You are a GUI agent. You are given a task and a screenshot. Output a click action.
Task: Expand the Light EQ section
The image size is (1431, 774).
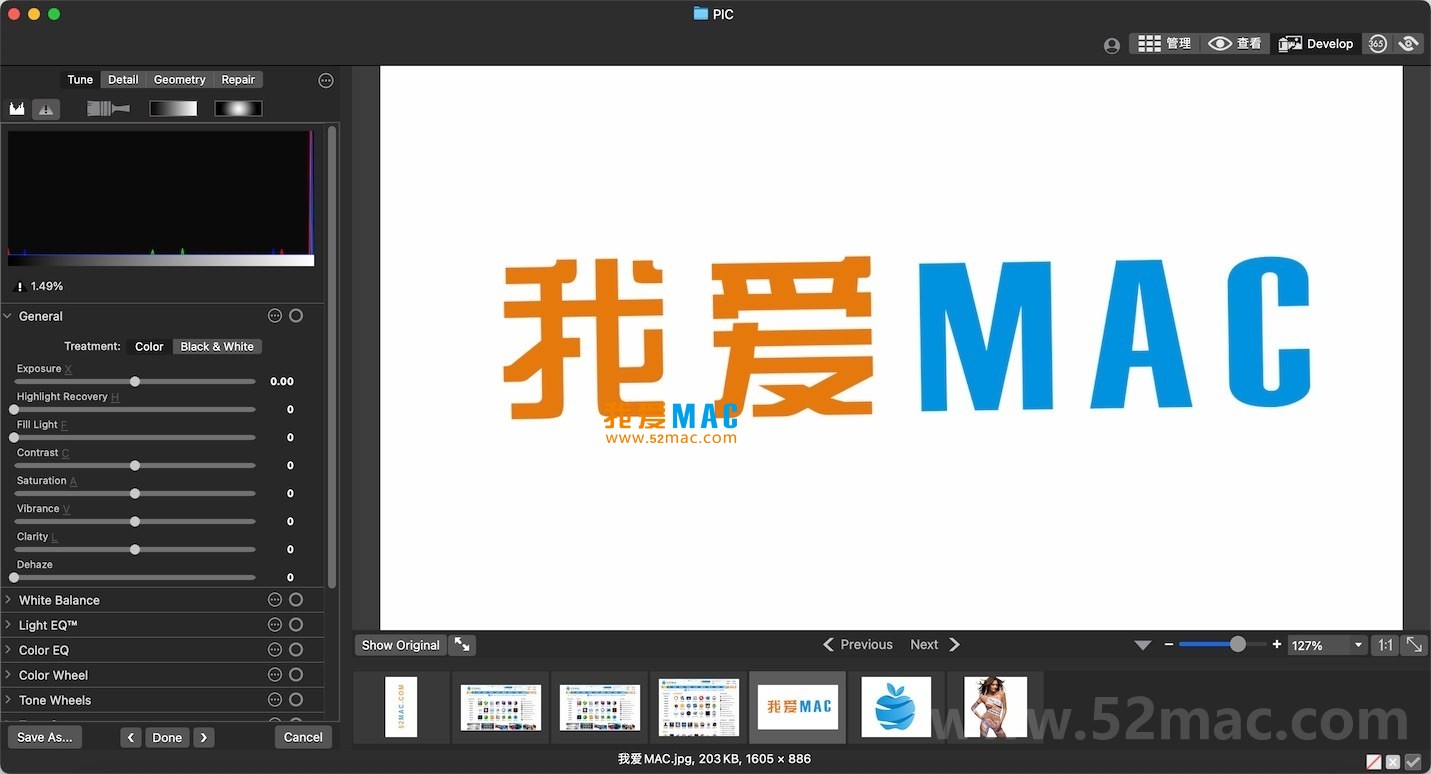click(9, 625)
